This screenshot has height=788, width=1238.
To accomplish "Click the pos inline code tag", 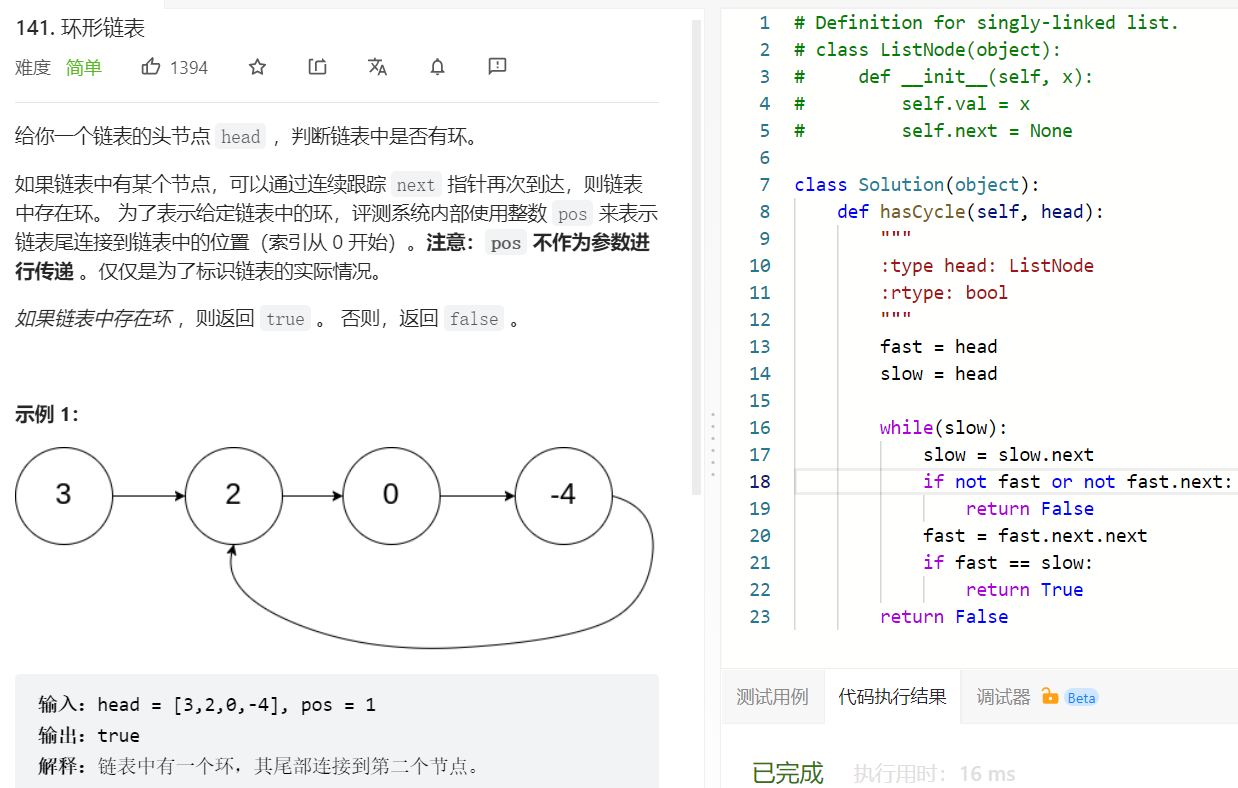I will click(x=571, y=213).
